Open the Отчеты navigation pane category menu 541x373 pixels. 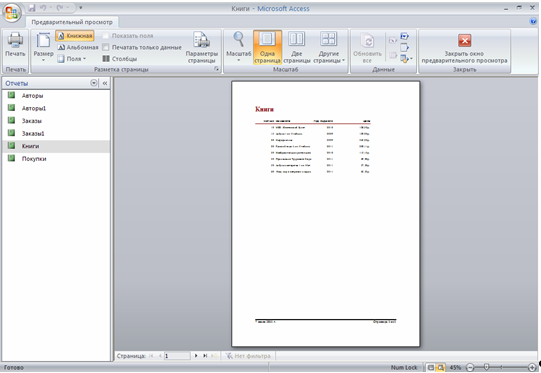94,83
